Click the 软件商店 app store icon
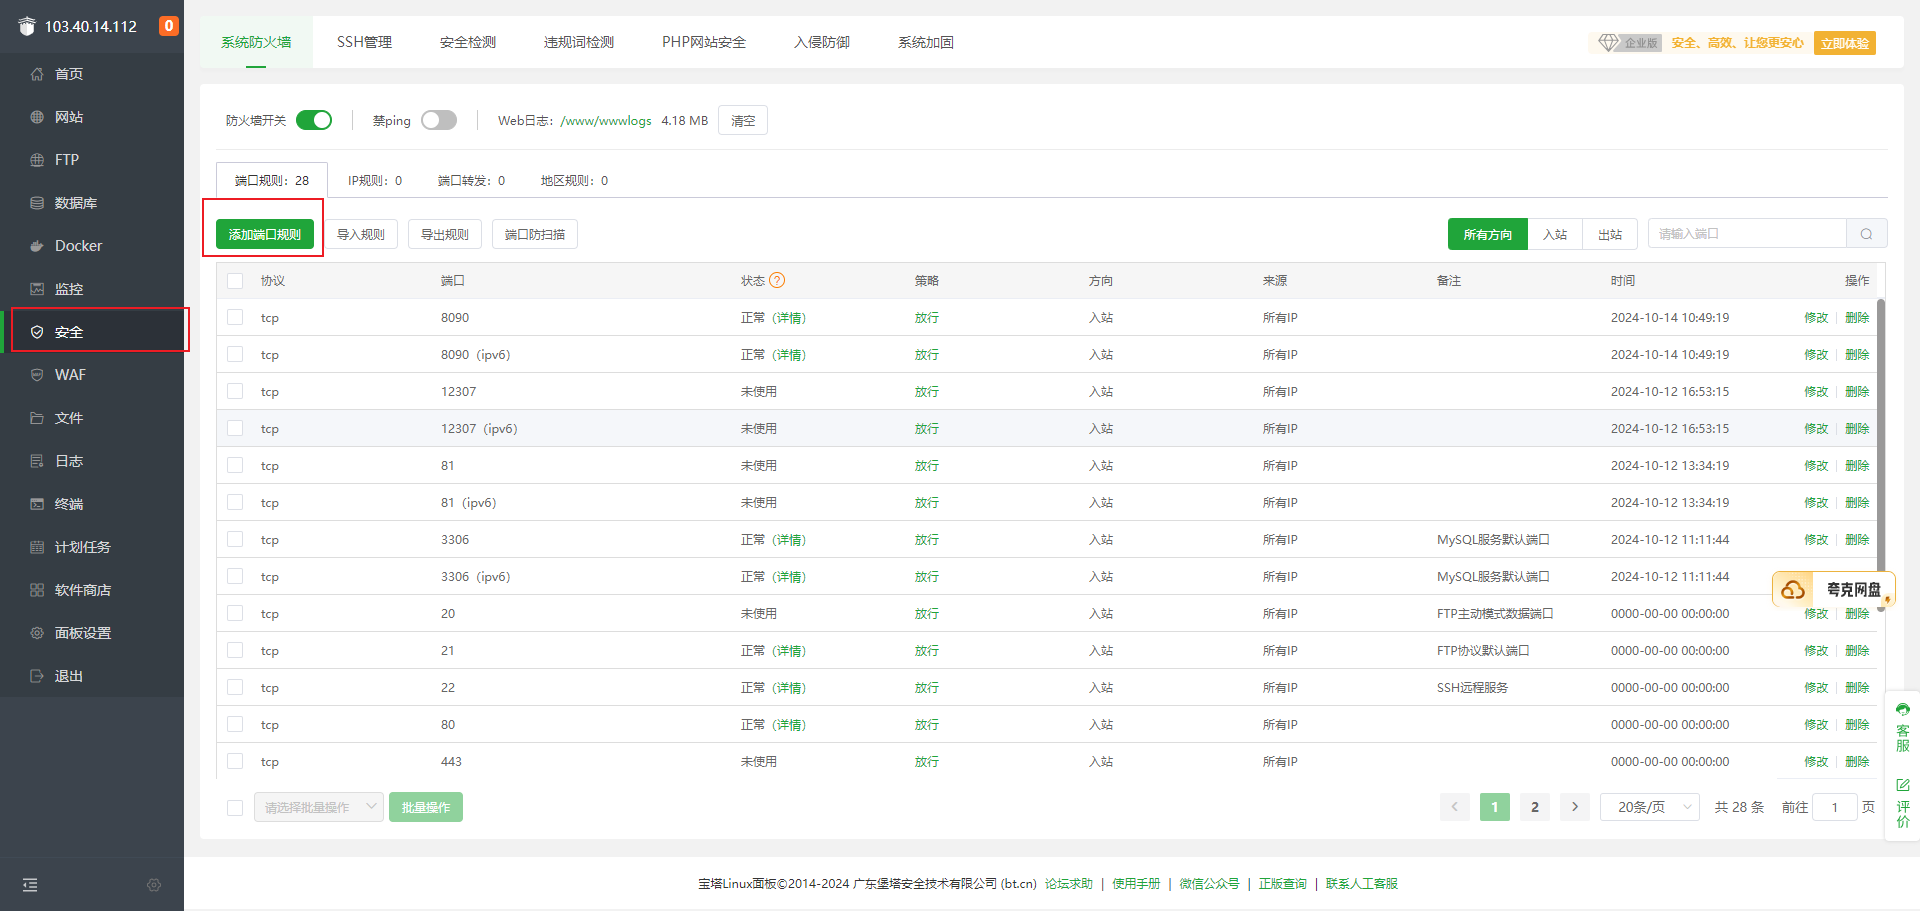This screenshot has width=1920, height=911. [37, 590]
